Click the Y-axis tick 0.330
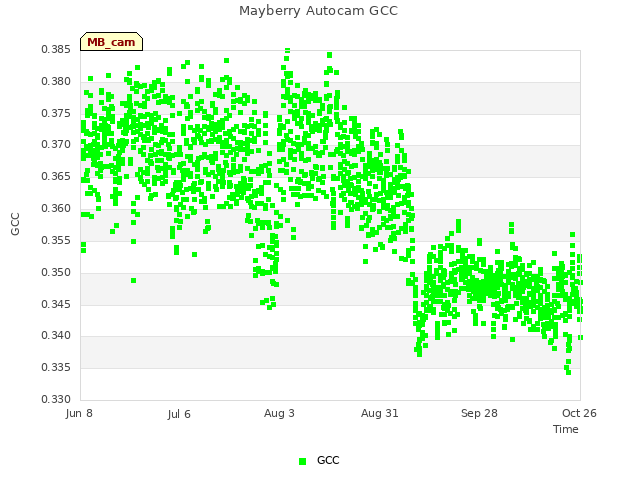This screenshot has height=480, width=640. 56,399
